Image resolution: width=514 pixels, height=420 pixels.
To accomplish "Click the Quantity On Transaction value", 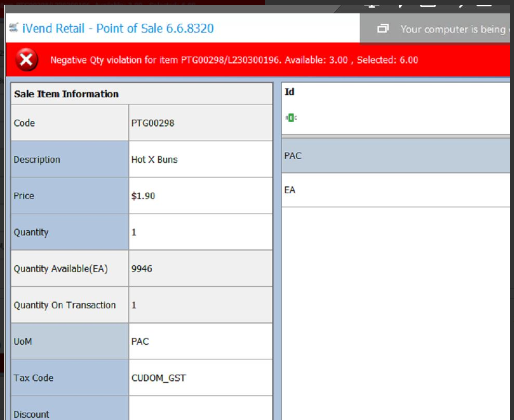I will pos(200,305).
